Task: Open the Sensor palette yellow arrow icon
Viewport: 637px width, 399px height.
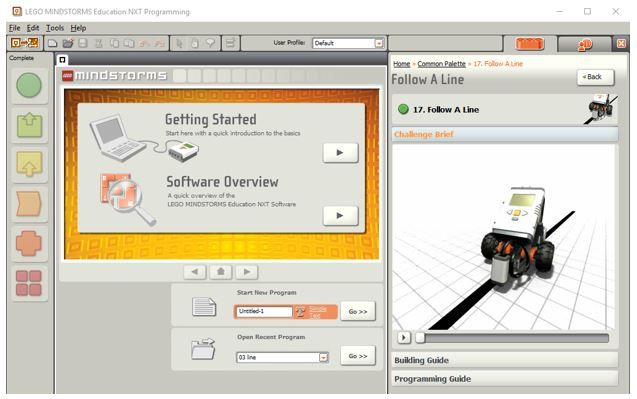Action: point(29,164)
